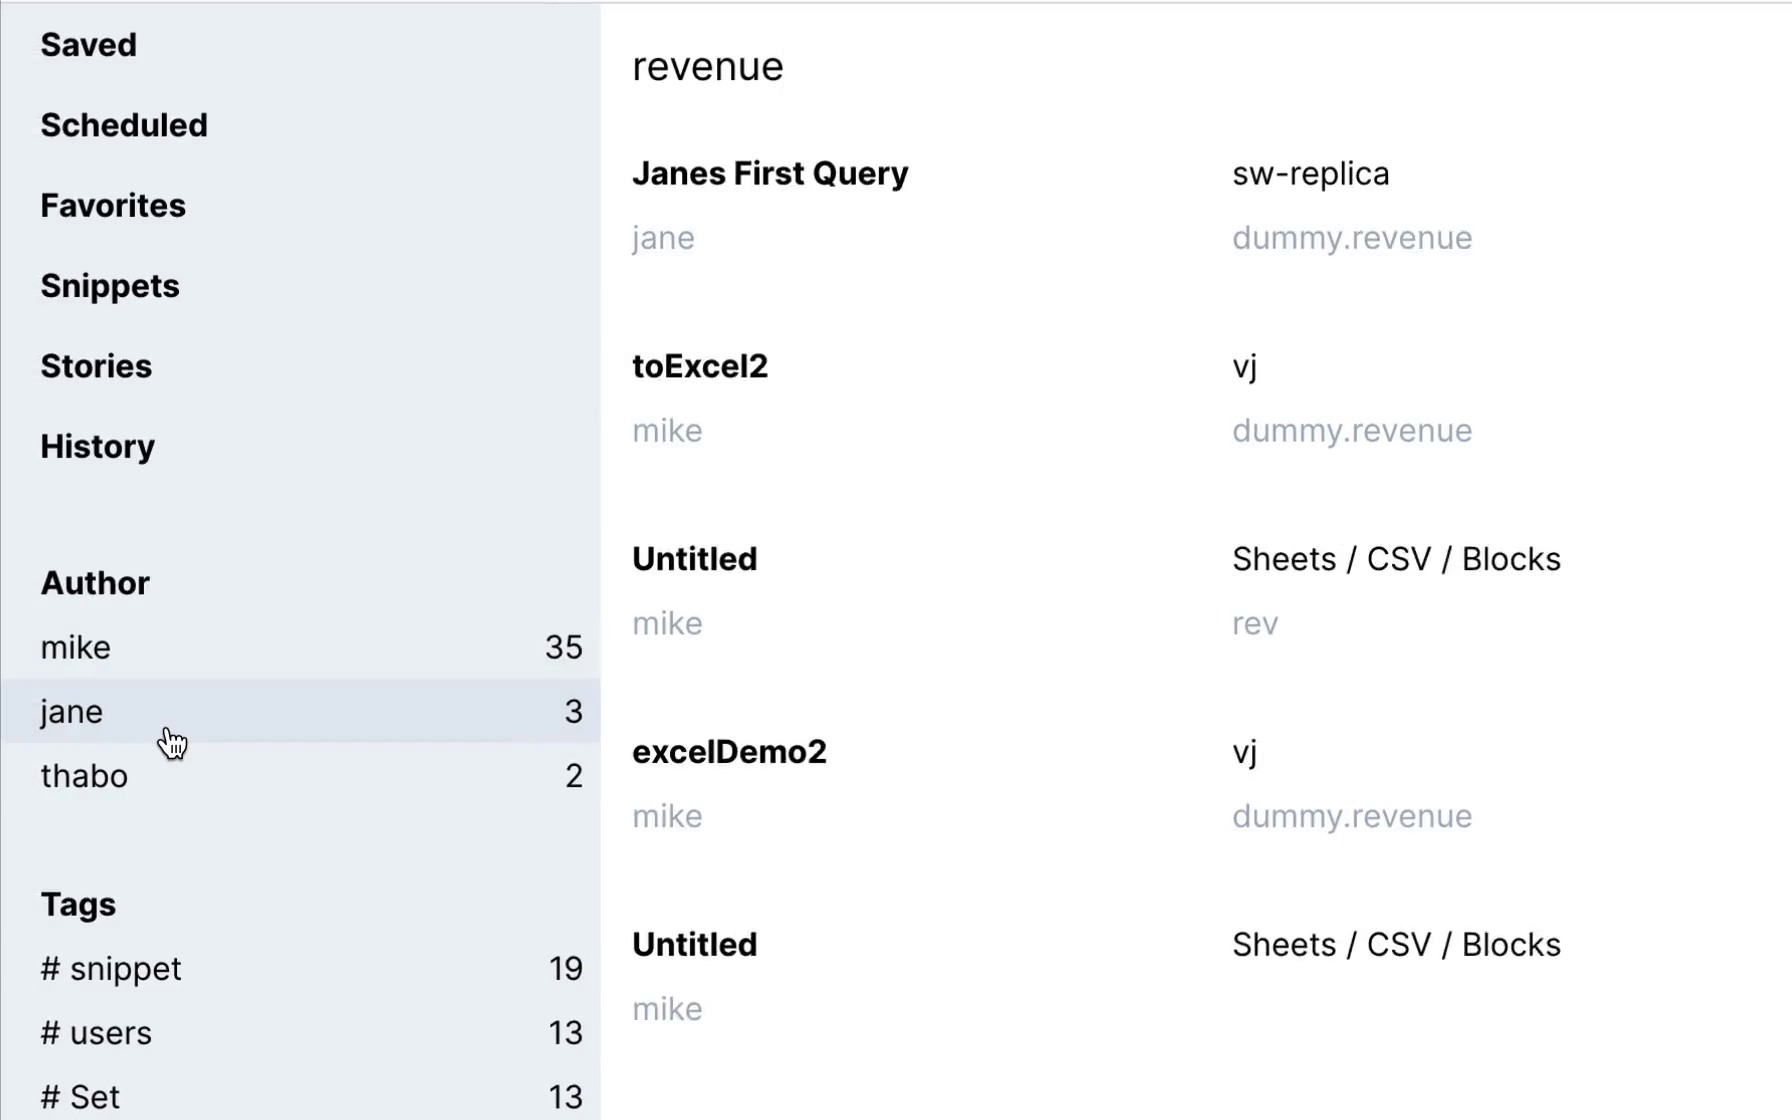
Task: Navigate to Stories
Action: pyautogui.click(x=96, y=366)
